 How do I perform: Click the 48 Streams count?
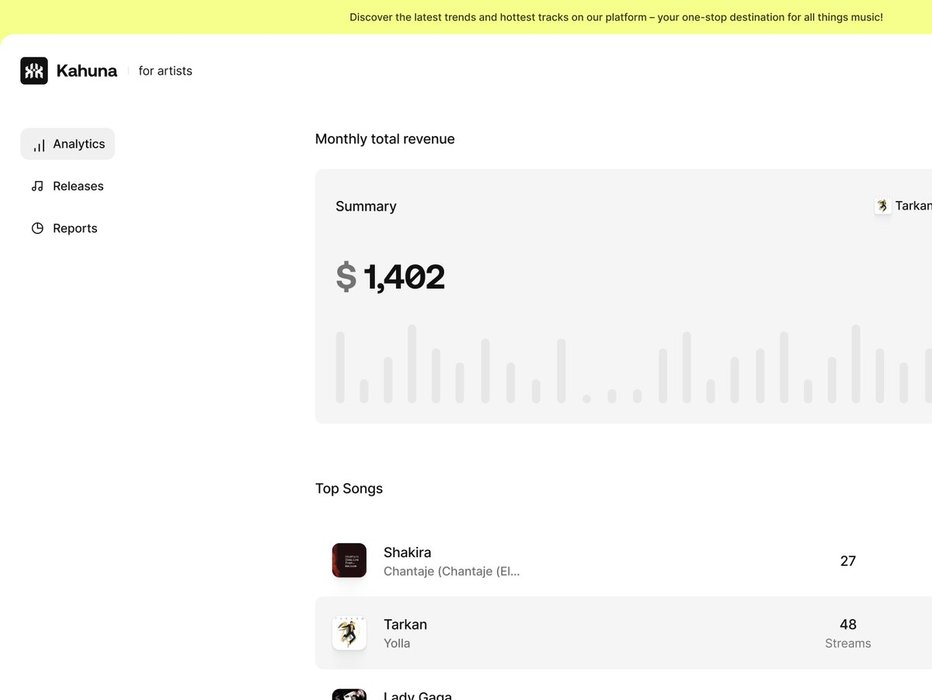[848, 633]
